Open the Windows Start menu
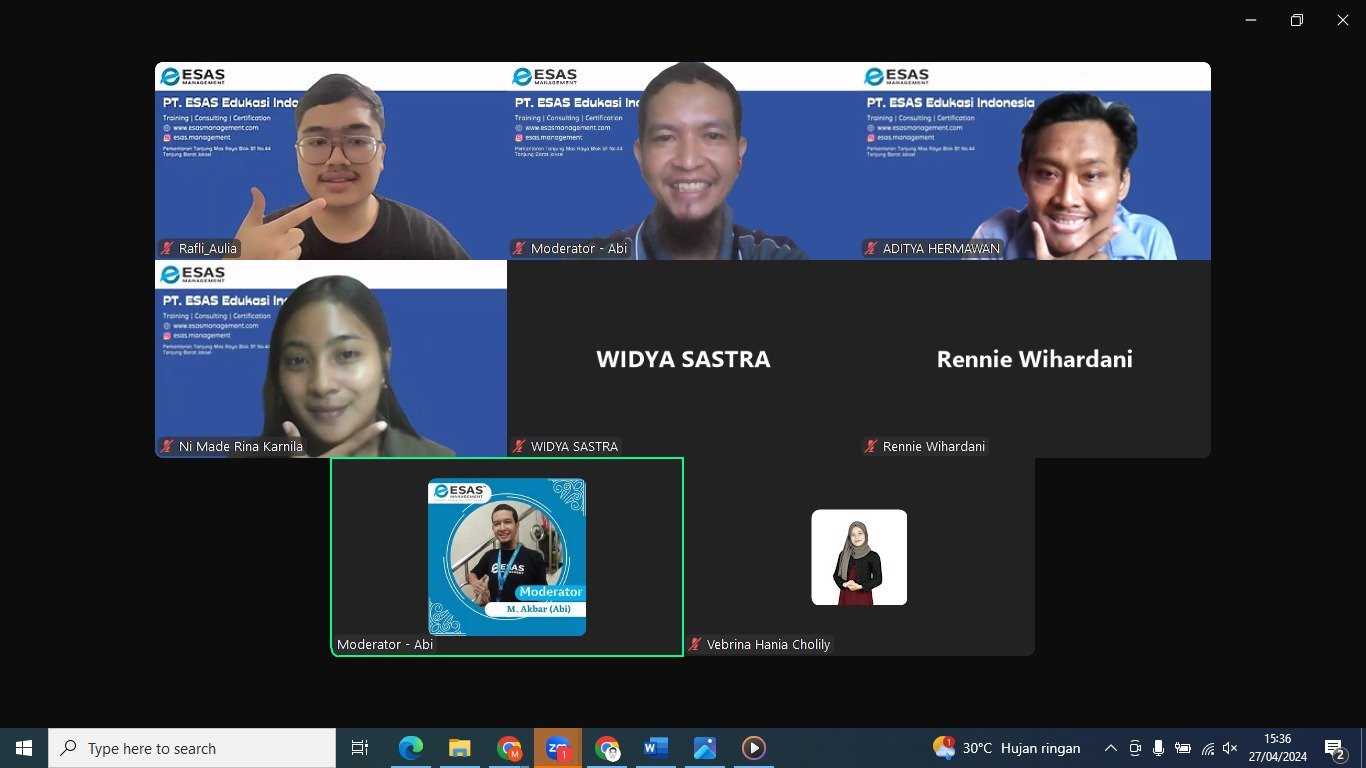This screenshot has height=768, width=1366. click(24, 748)
